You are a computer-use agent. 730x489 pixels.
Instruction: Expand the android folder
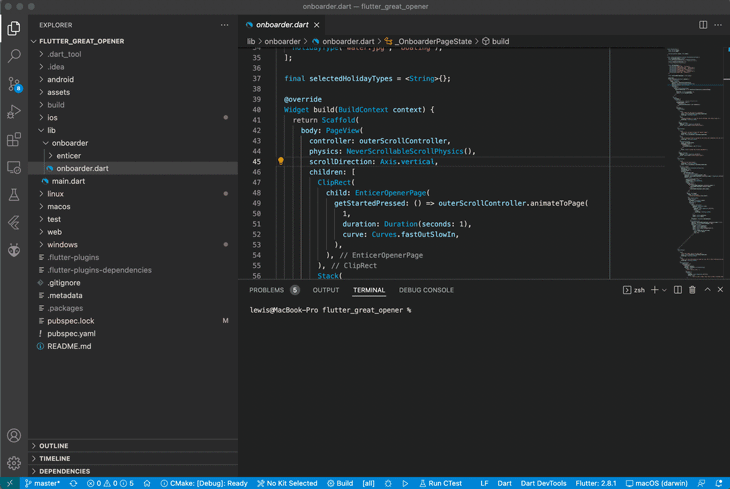pos(60,79)
